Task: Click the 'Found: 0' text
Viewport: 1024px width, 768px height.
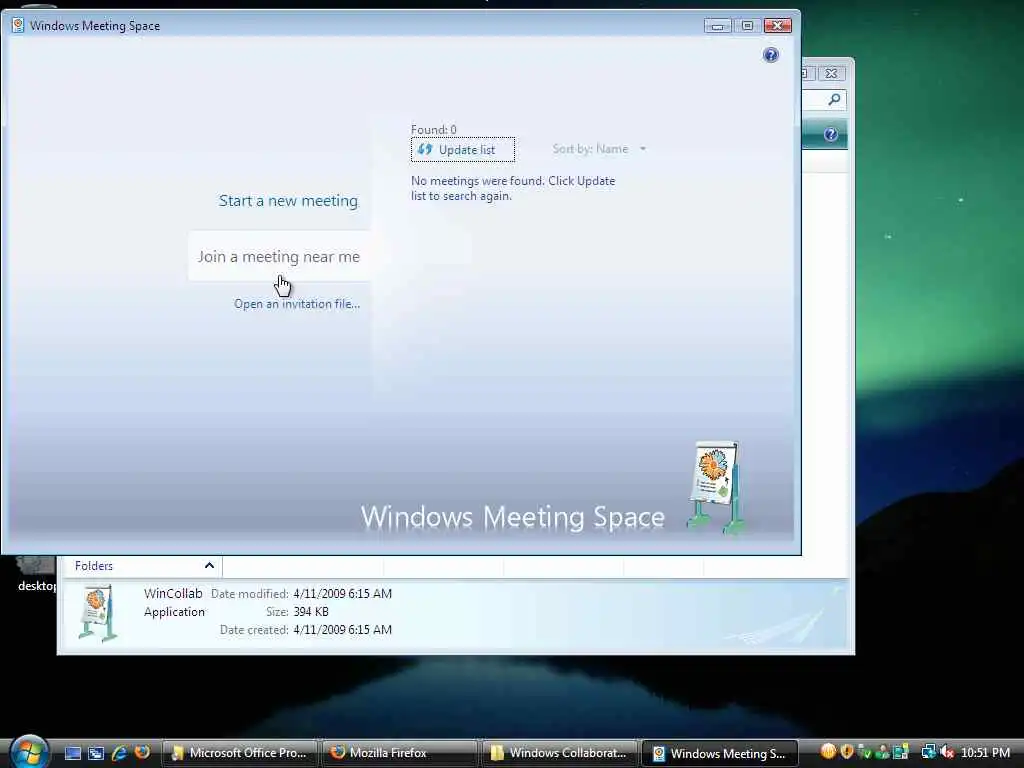Action: pyautogui.click(x=434, y=129)
